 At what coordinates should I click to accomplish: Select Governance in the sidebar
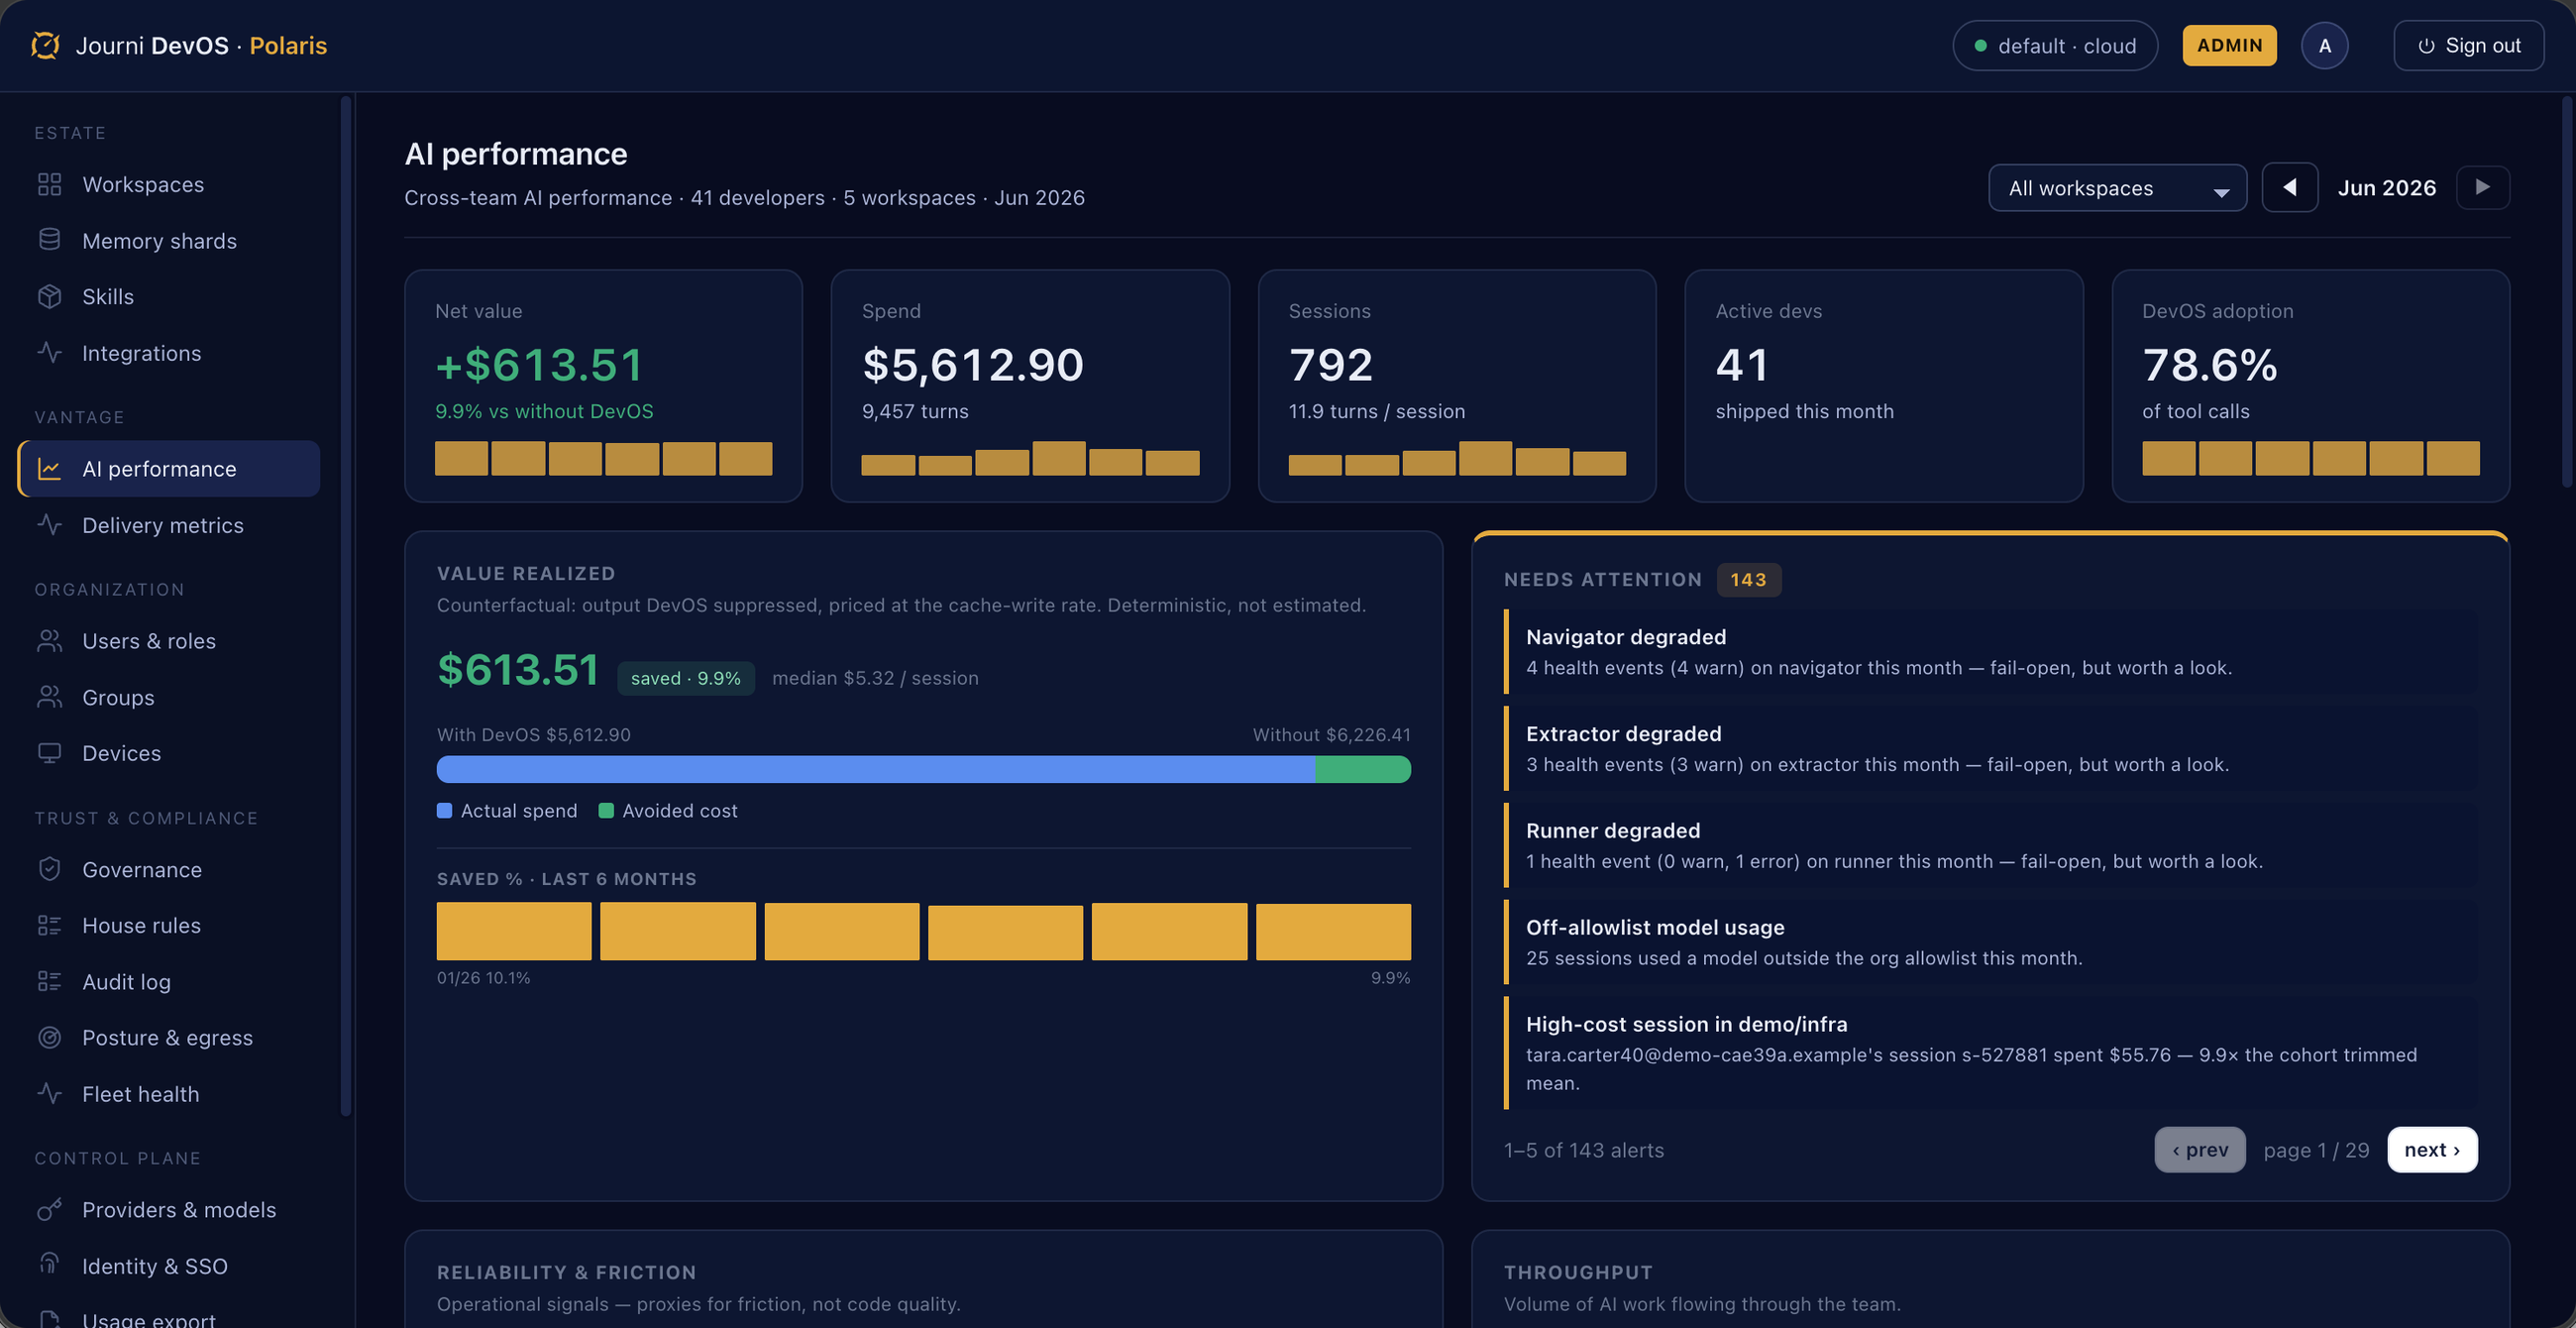click(168, 869)
